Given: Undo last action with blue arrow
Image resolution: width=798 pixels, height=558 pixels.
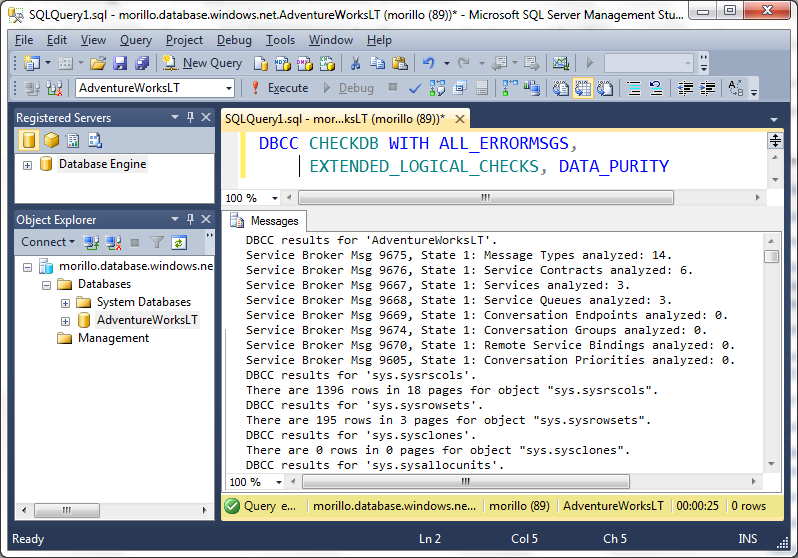Looking at the screenshot, I should 429,63.
